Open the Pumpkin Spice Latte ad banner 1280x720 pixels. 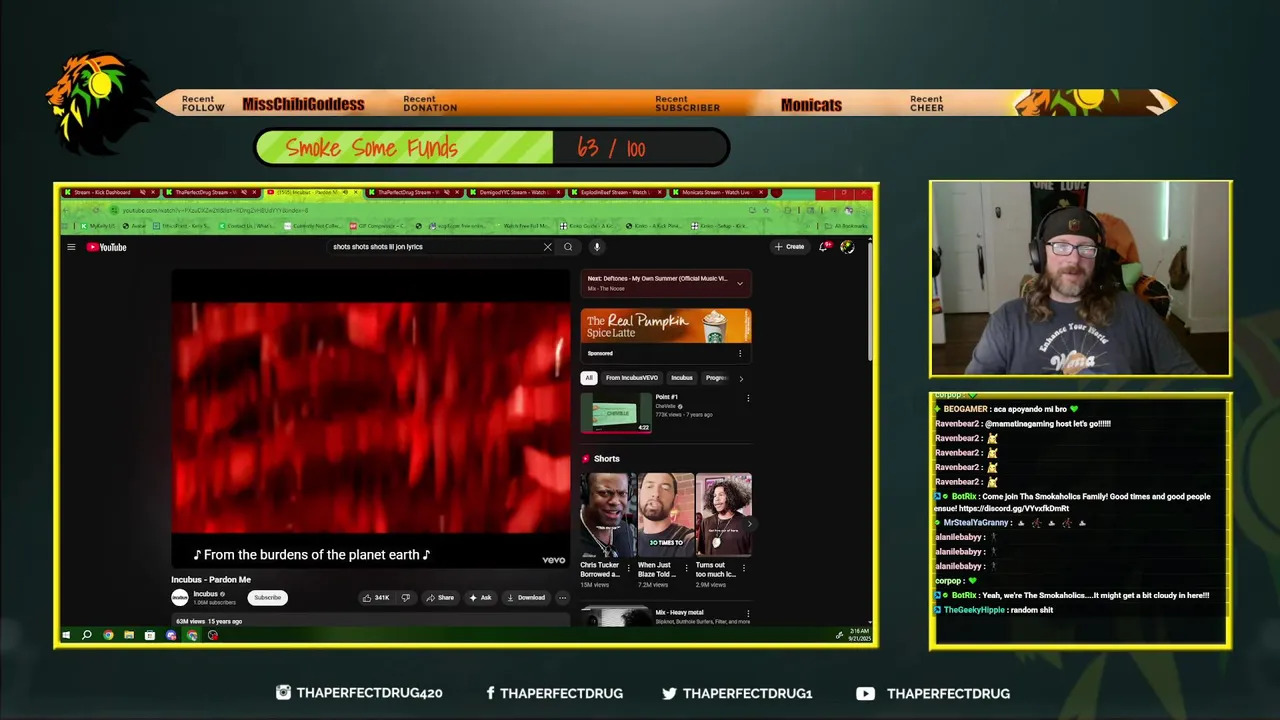point(666,326)
